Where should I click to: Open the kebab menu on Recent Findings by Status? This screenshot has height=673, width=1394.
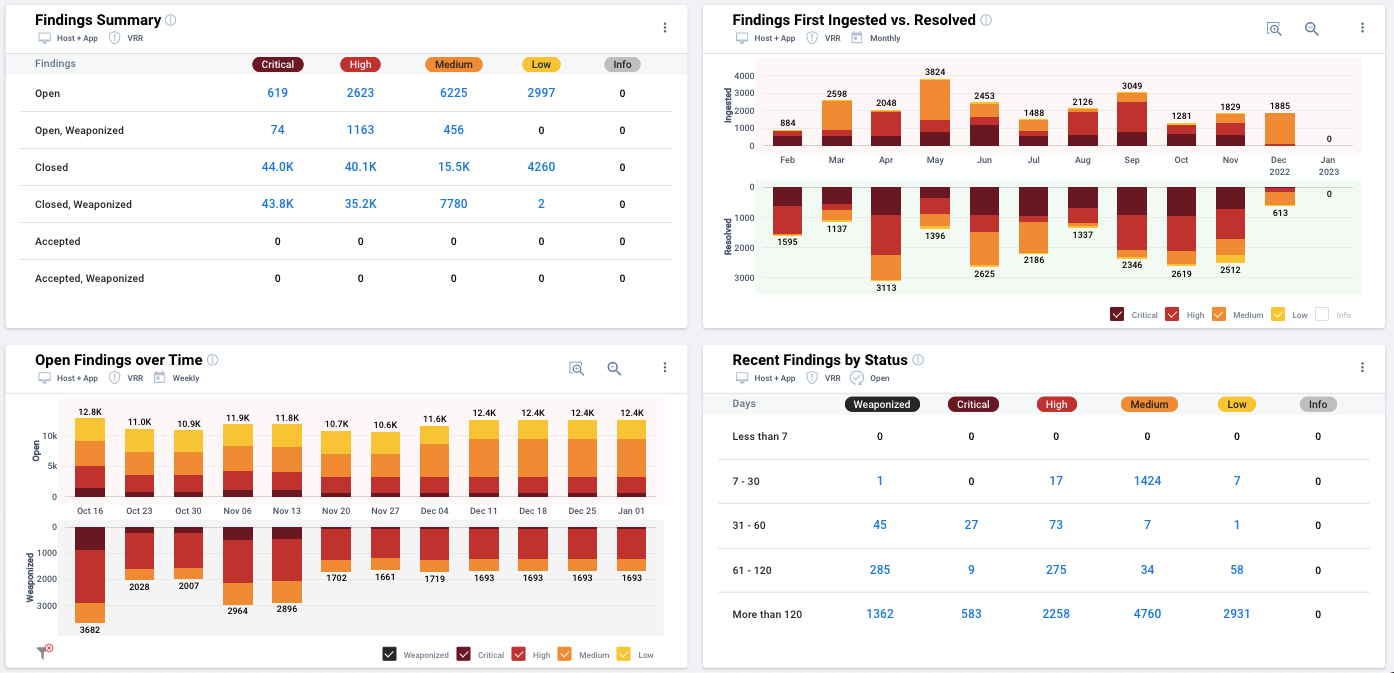click(x=1362, y=367)
